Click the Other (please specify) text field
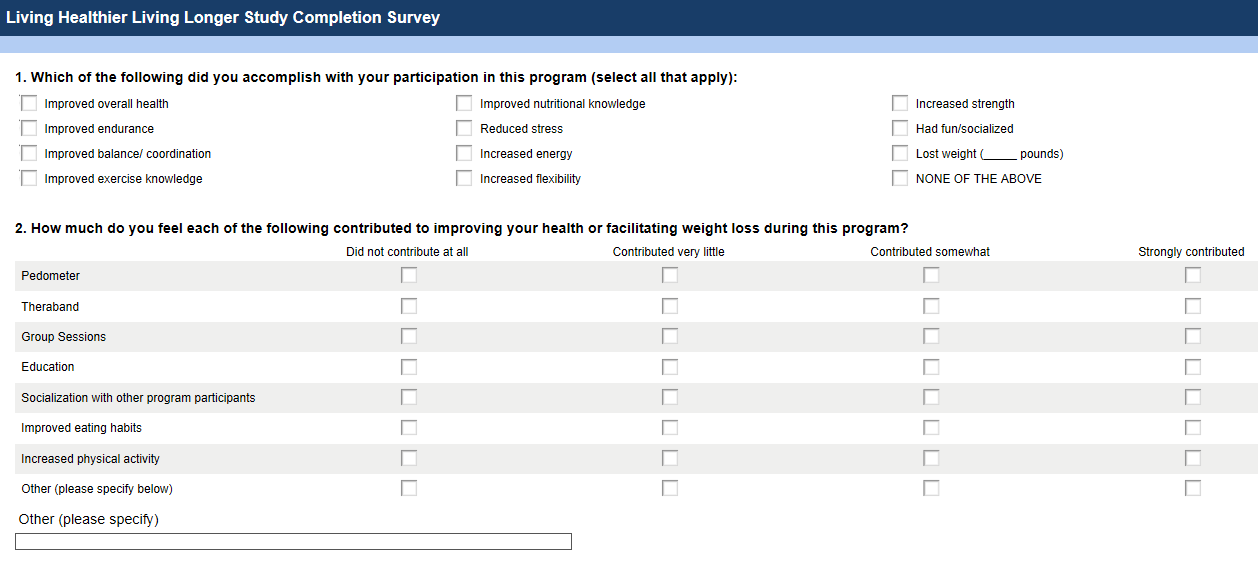1258x567 pixels. 293,542
